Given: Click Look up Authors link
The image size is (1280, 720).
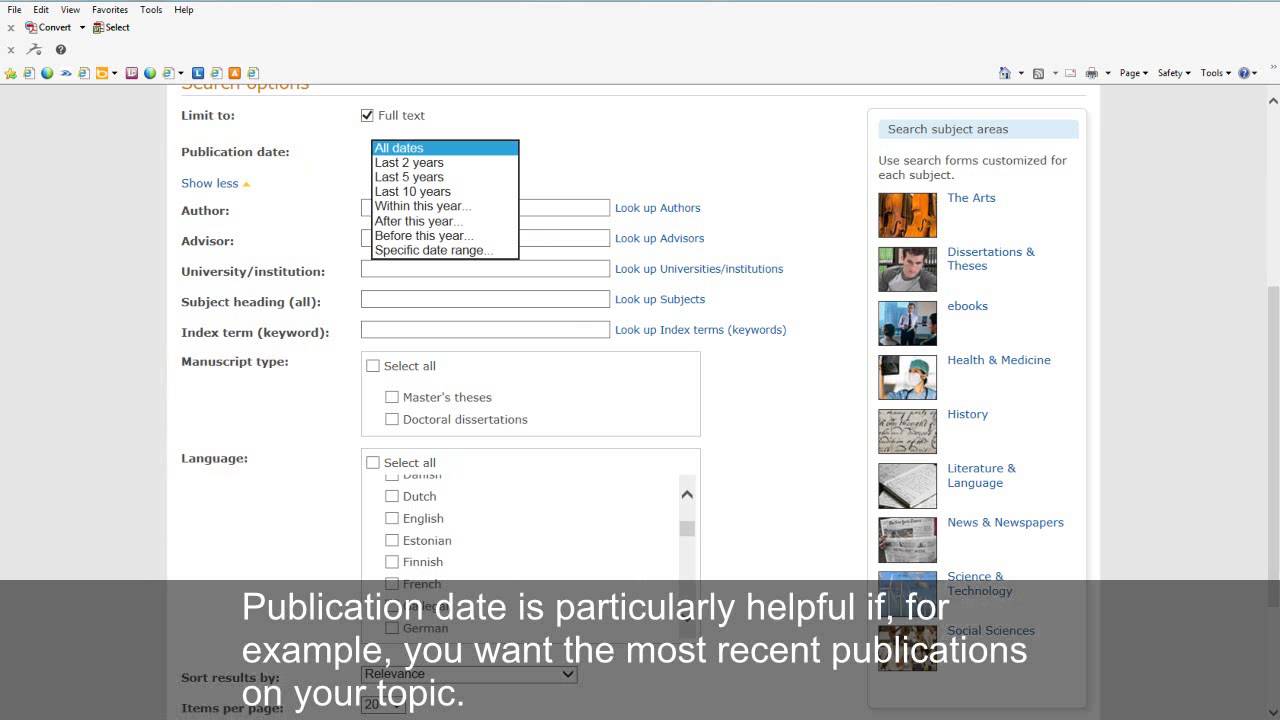Looking at the screenshot, I should click(657, 208).
